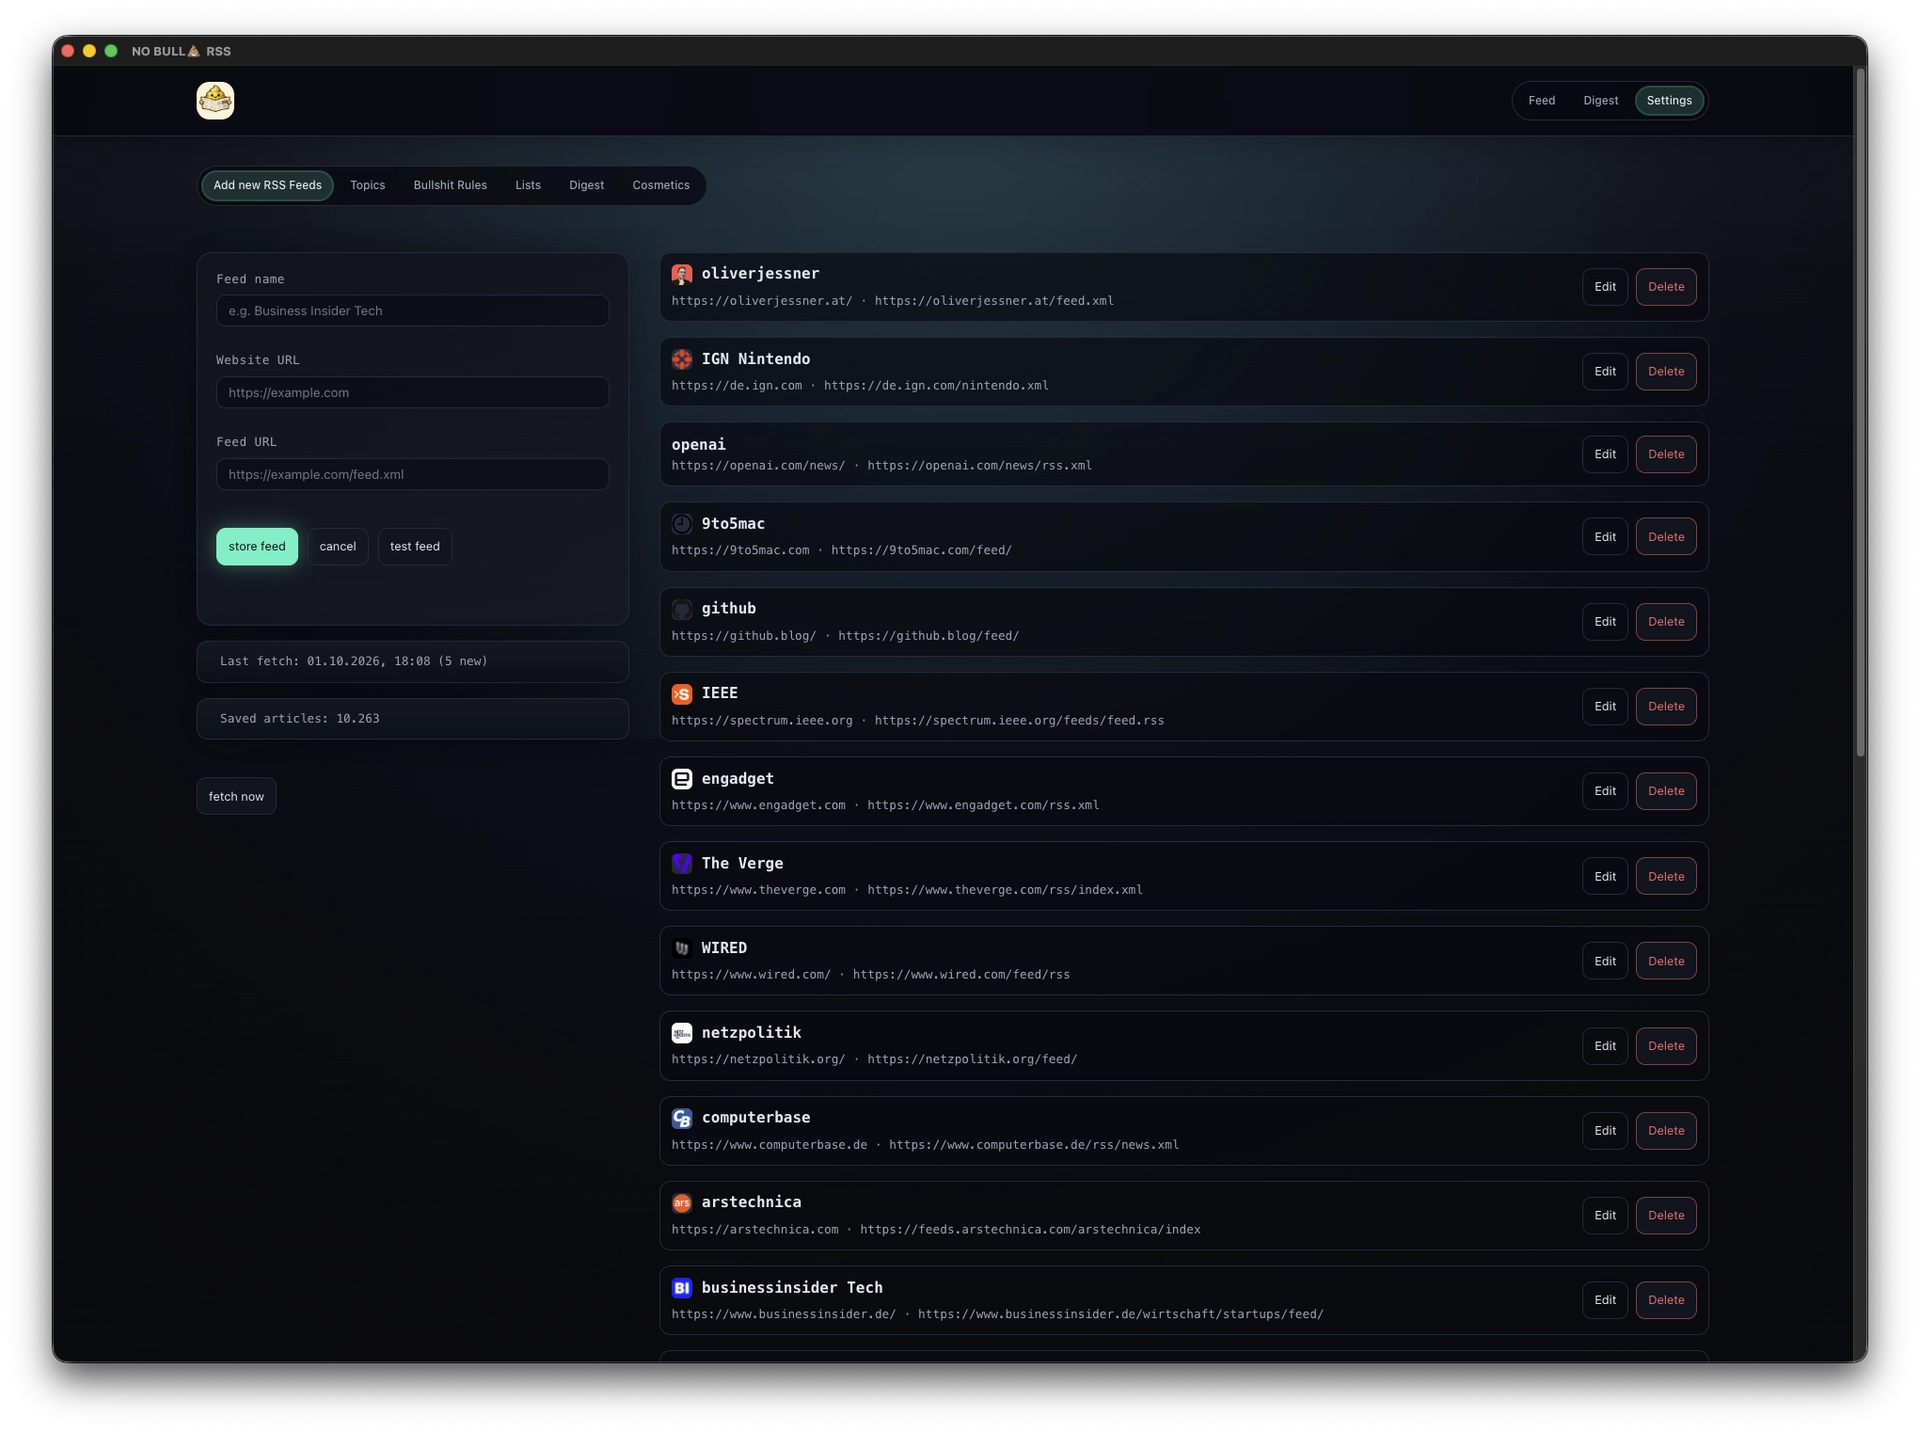Click the github feed favicon
This screenshot has height=1432, width=1920.
pyautogui.click(x=682, y=609)
